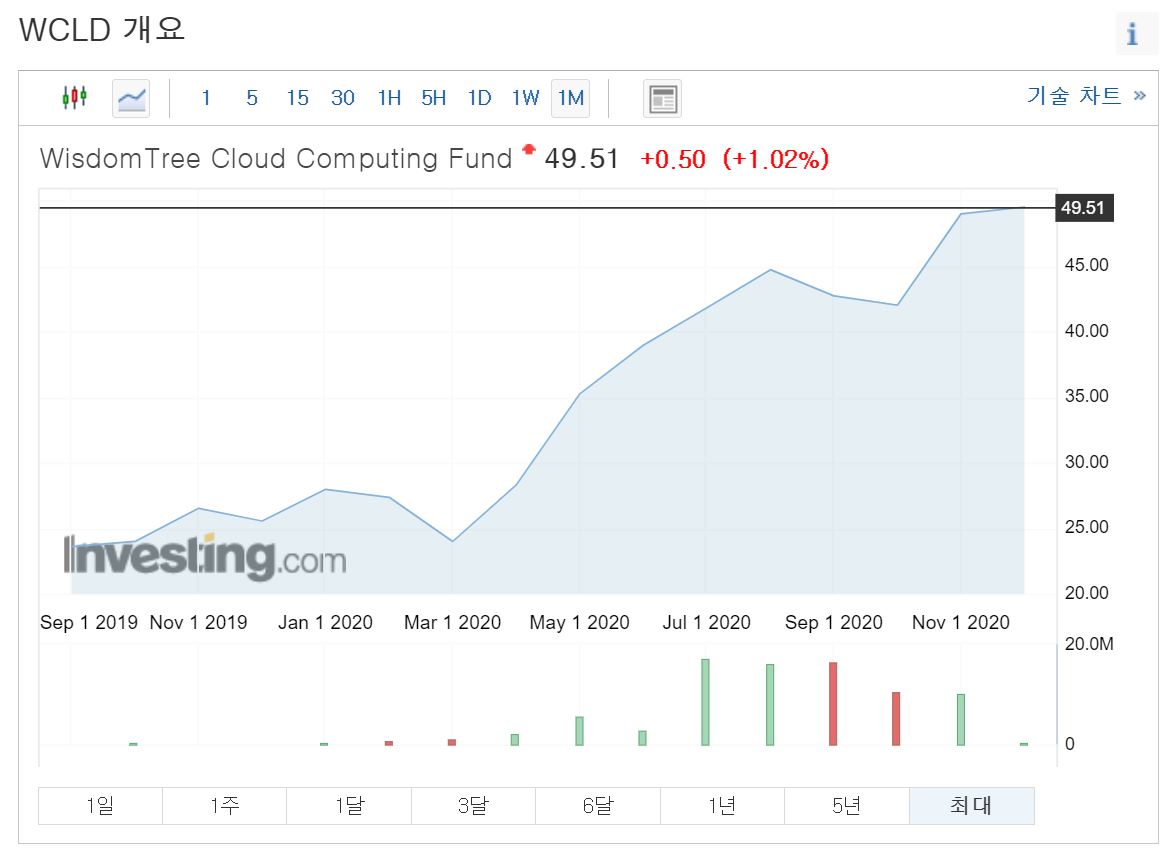The height and width of the screenshot is (856, 1174).
Task: Click the tall red volume bar for Sep 2020
Action: pos(833,704)
